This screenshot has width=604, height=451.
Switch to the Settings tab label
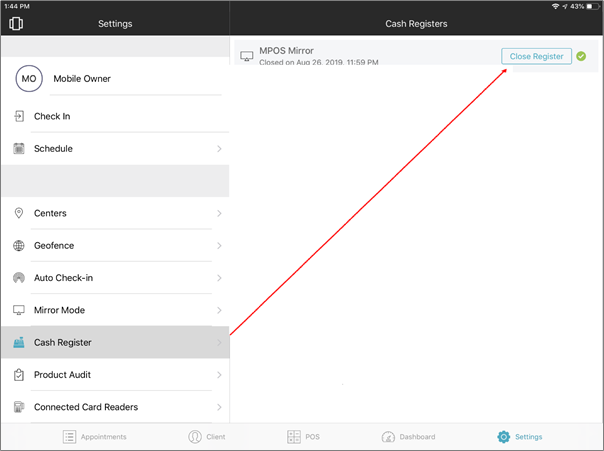(528, 437)
